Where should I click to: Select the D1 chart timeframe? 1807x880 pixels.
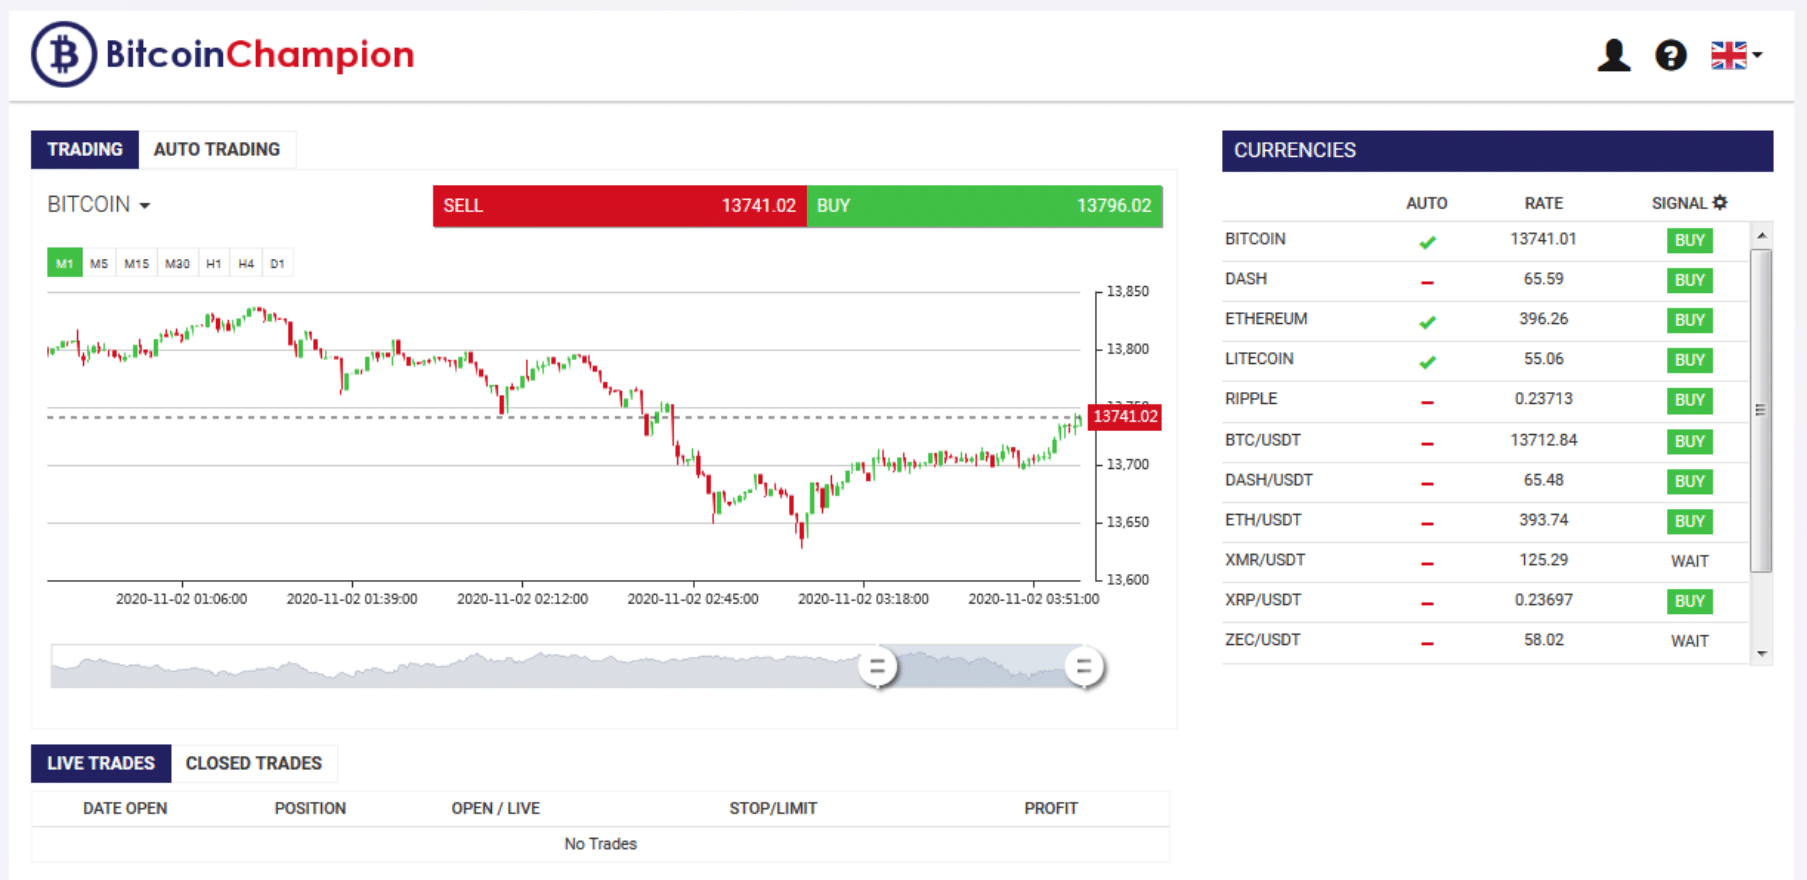[278, 263]
